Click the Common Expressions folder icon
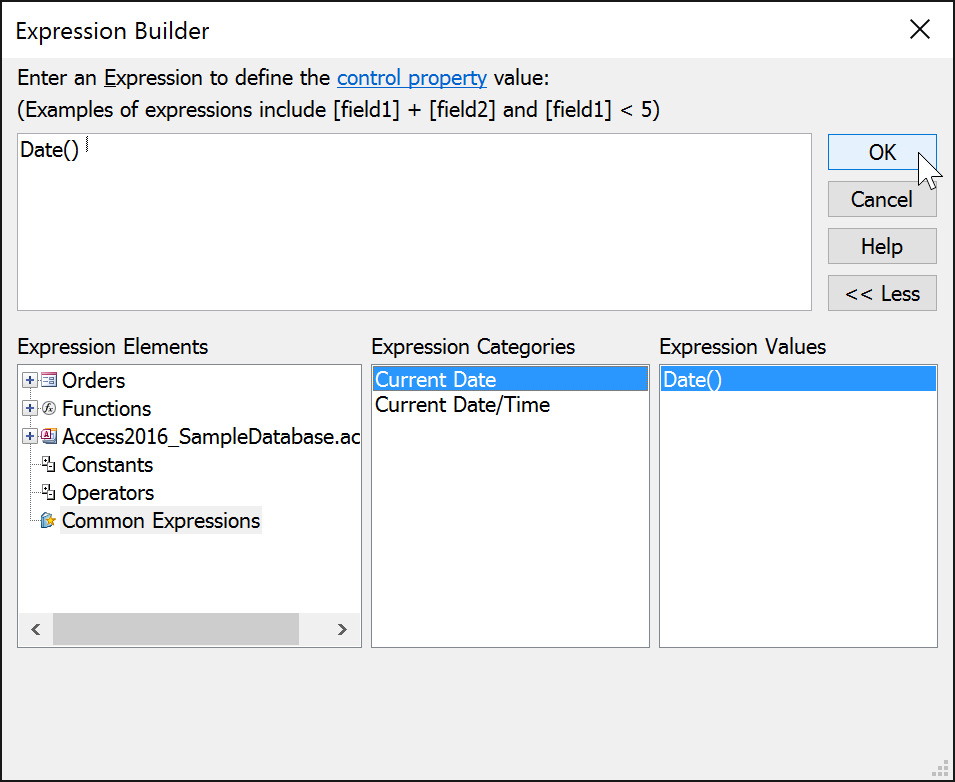The width and height of the screenshot is (955, 782). pos(48,520)
